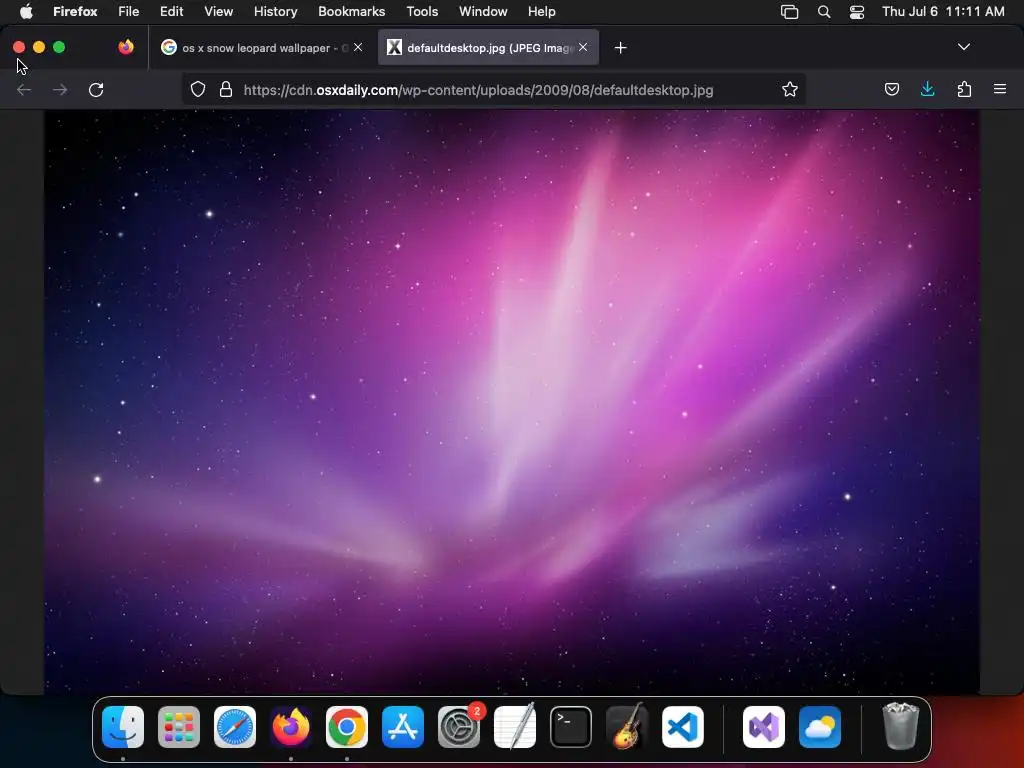Open Control Center in the menu bar
The width and height of the screenshot is (1024, 768).
click(857, 12)
